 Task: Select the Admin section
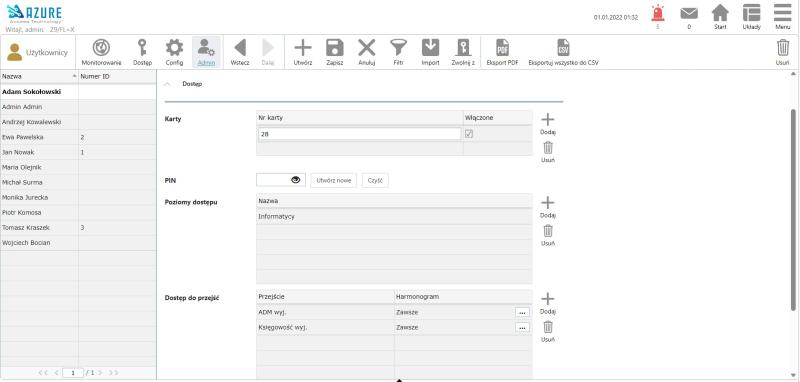207,52
